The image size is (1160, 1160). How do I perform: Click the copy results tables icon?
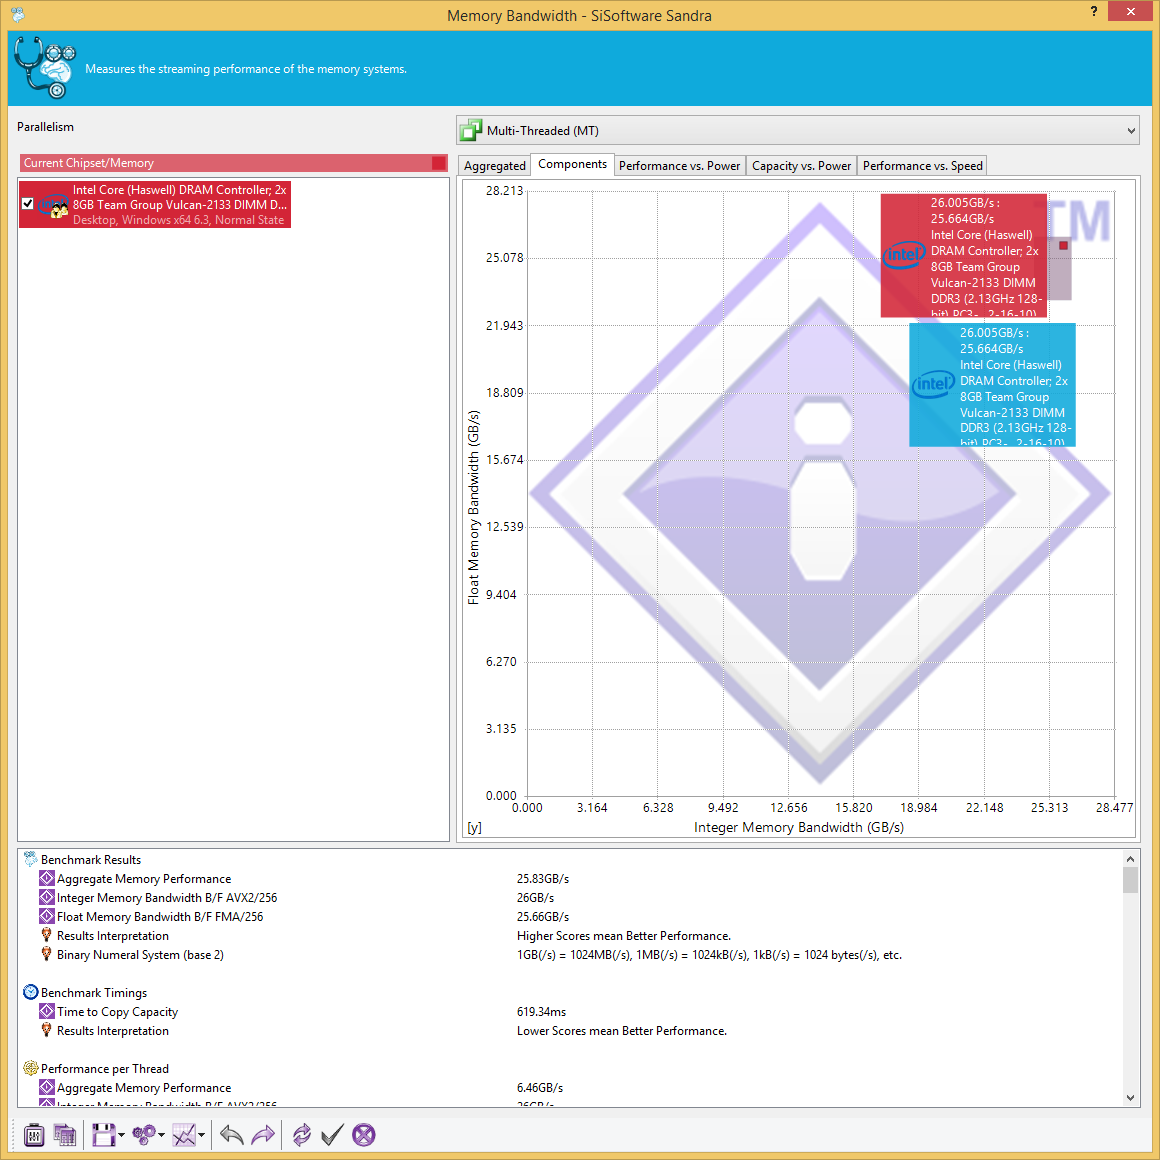coord(65,1135)
